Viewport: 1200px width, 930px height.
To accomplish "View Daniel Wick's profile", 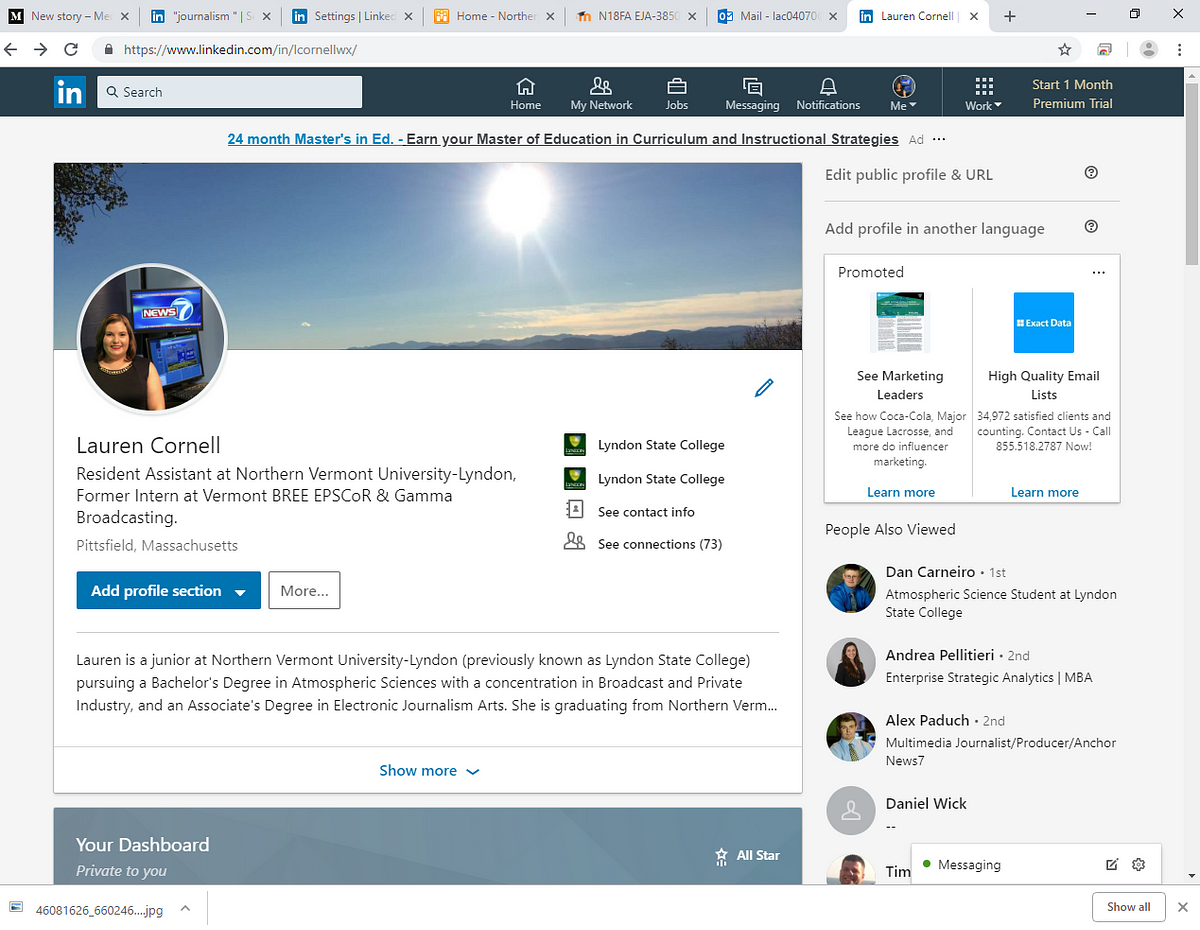I will [x=926, y=803].
